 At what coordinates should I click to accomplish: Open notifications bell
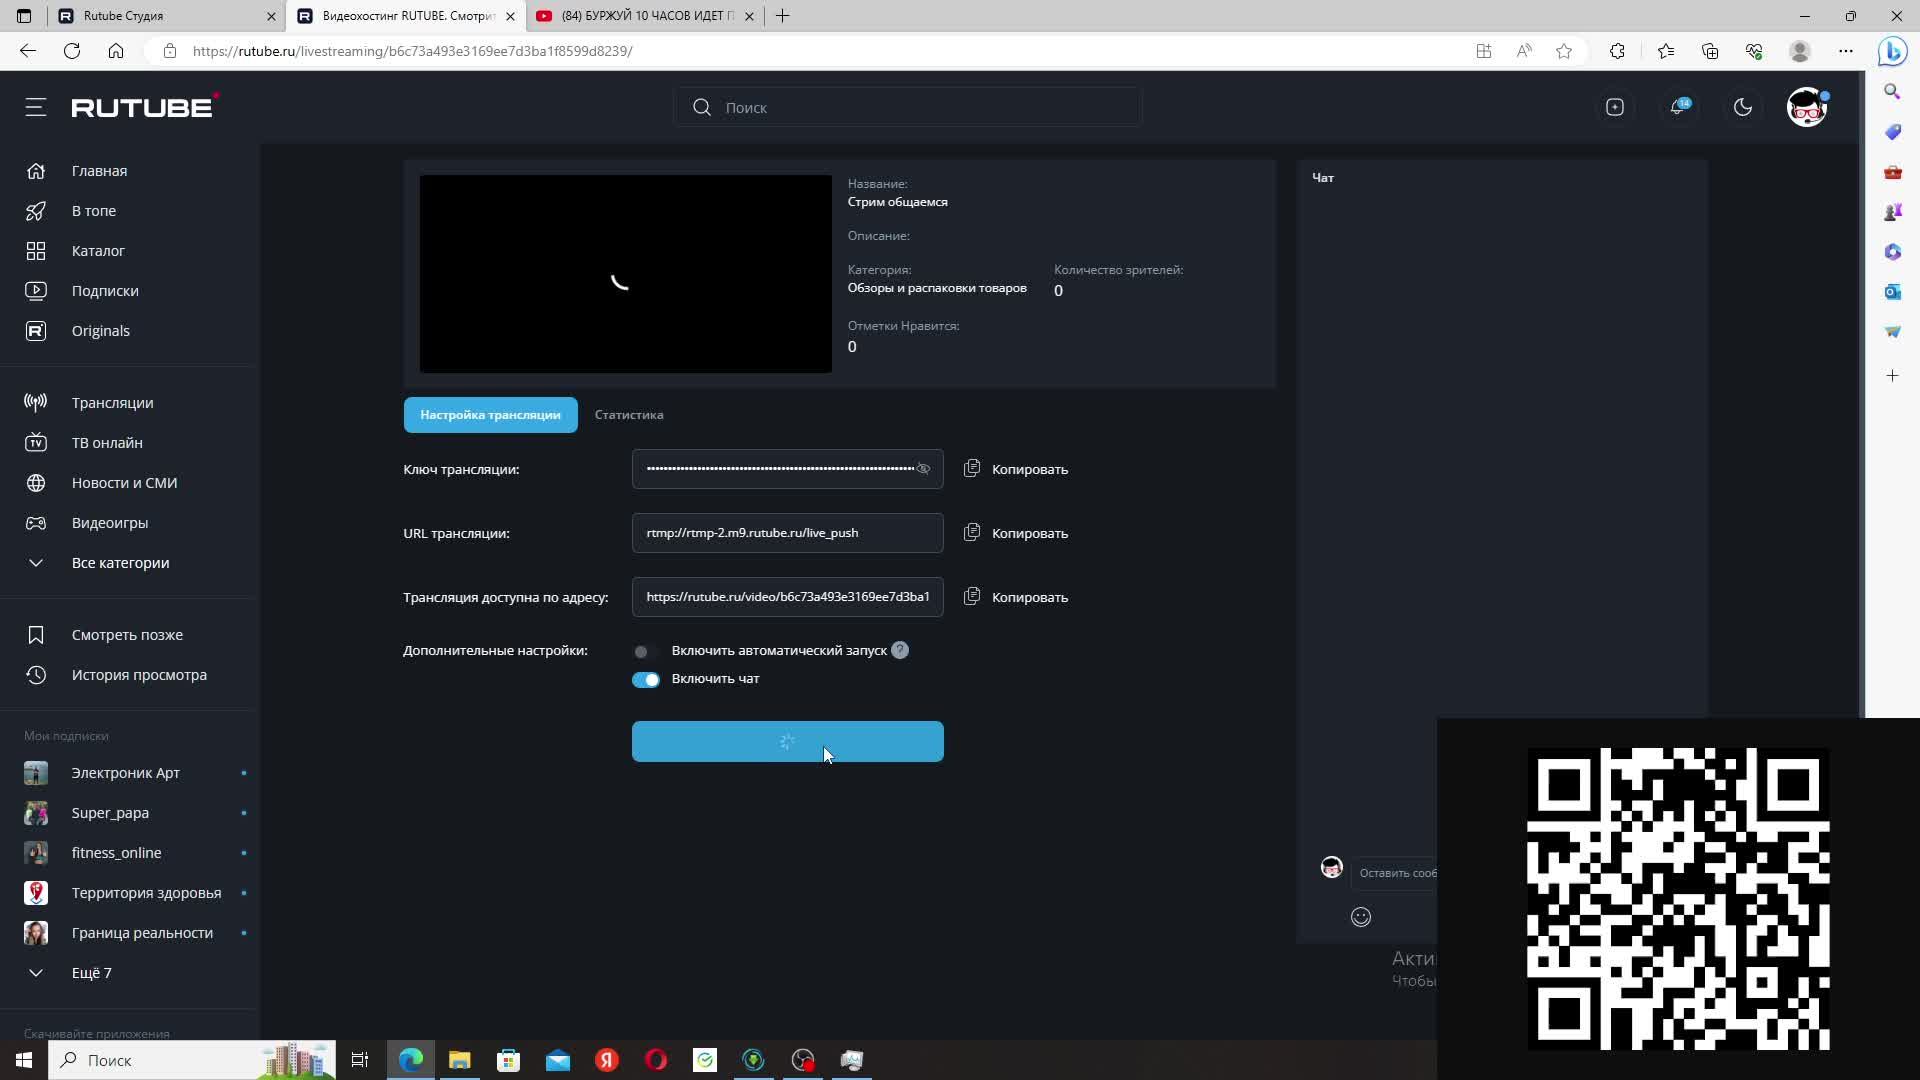1678,107
